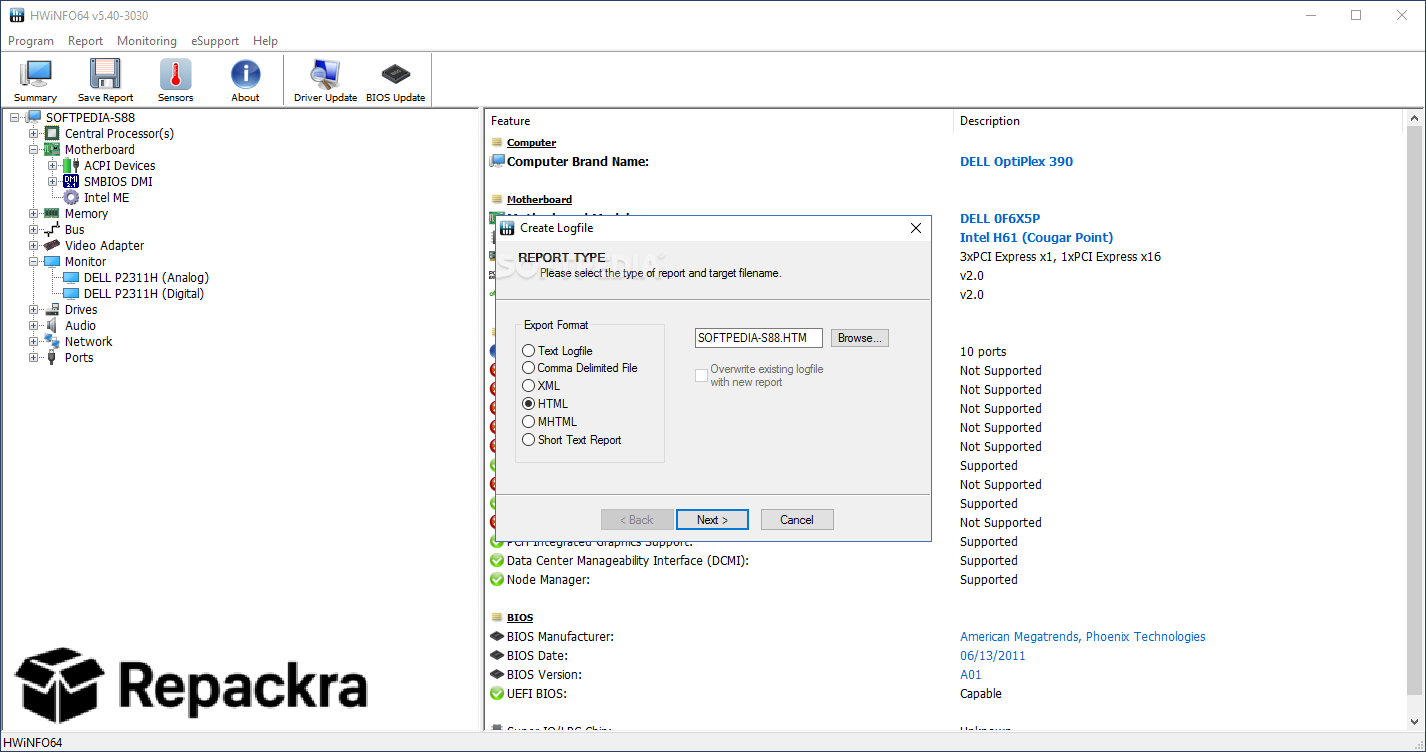Click the Browse... button
Viewport: 1426px width, 752px height.
[860, 338]
